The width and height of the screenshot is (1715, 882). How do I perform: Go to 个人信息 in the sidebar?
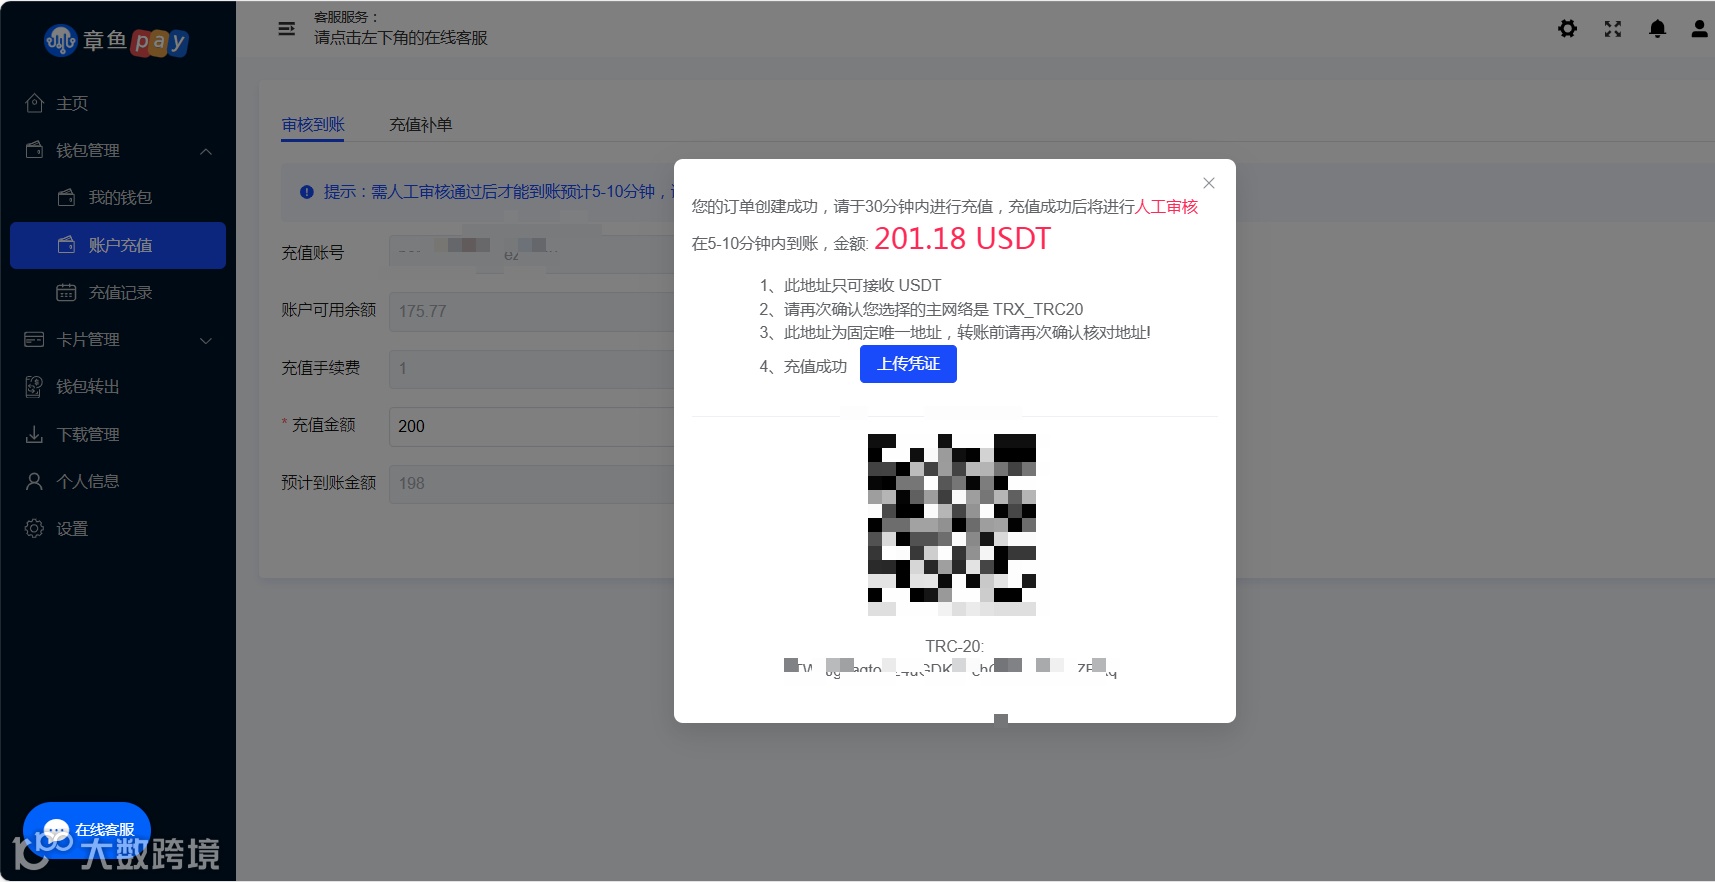(118, 481)
